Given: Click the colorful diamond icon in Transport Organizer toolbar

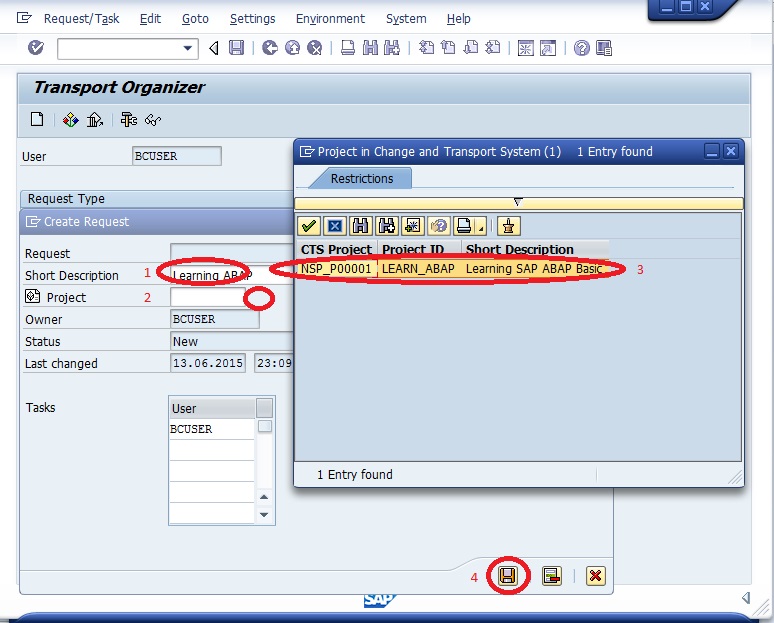Looking at the screenshot, I should point(71,119).
